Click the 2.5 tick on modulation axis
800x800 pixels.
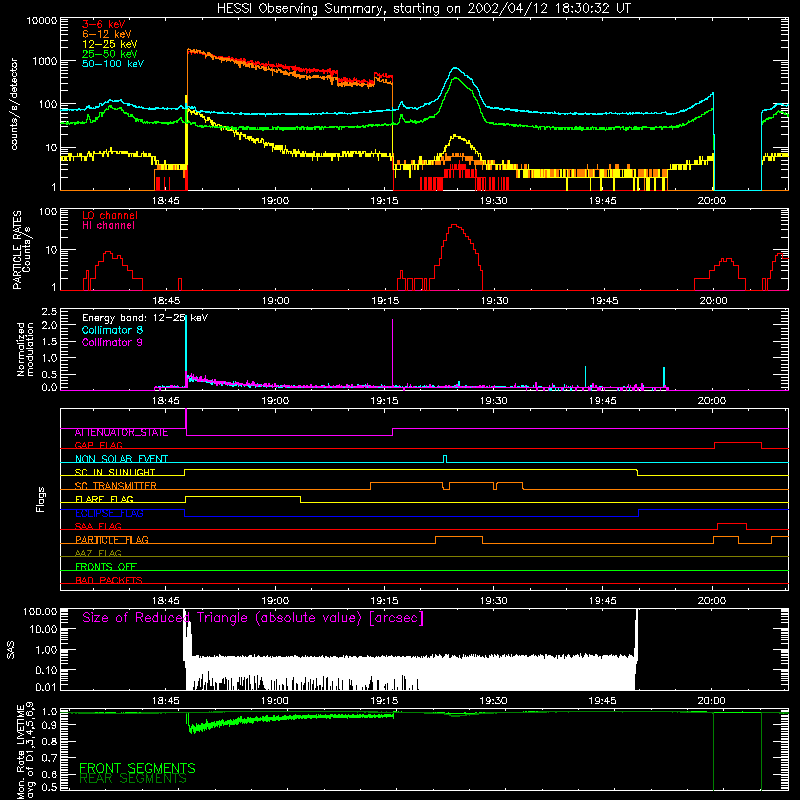point(49,312)
